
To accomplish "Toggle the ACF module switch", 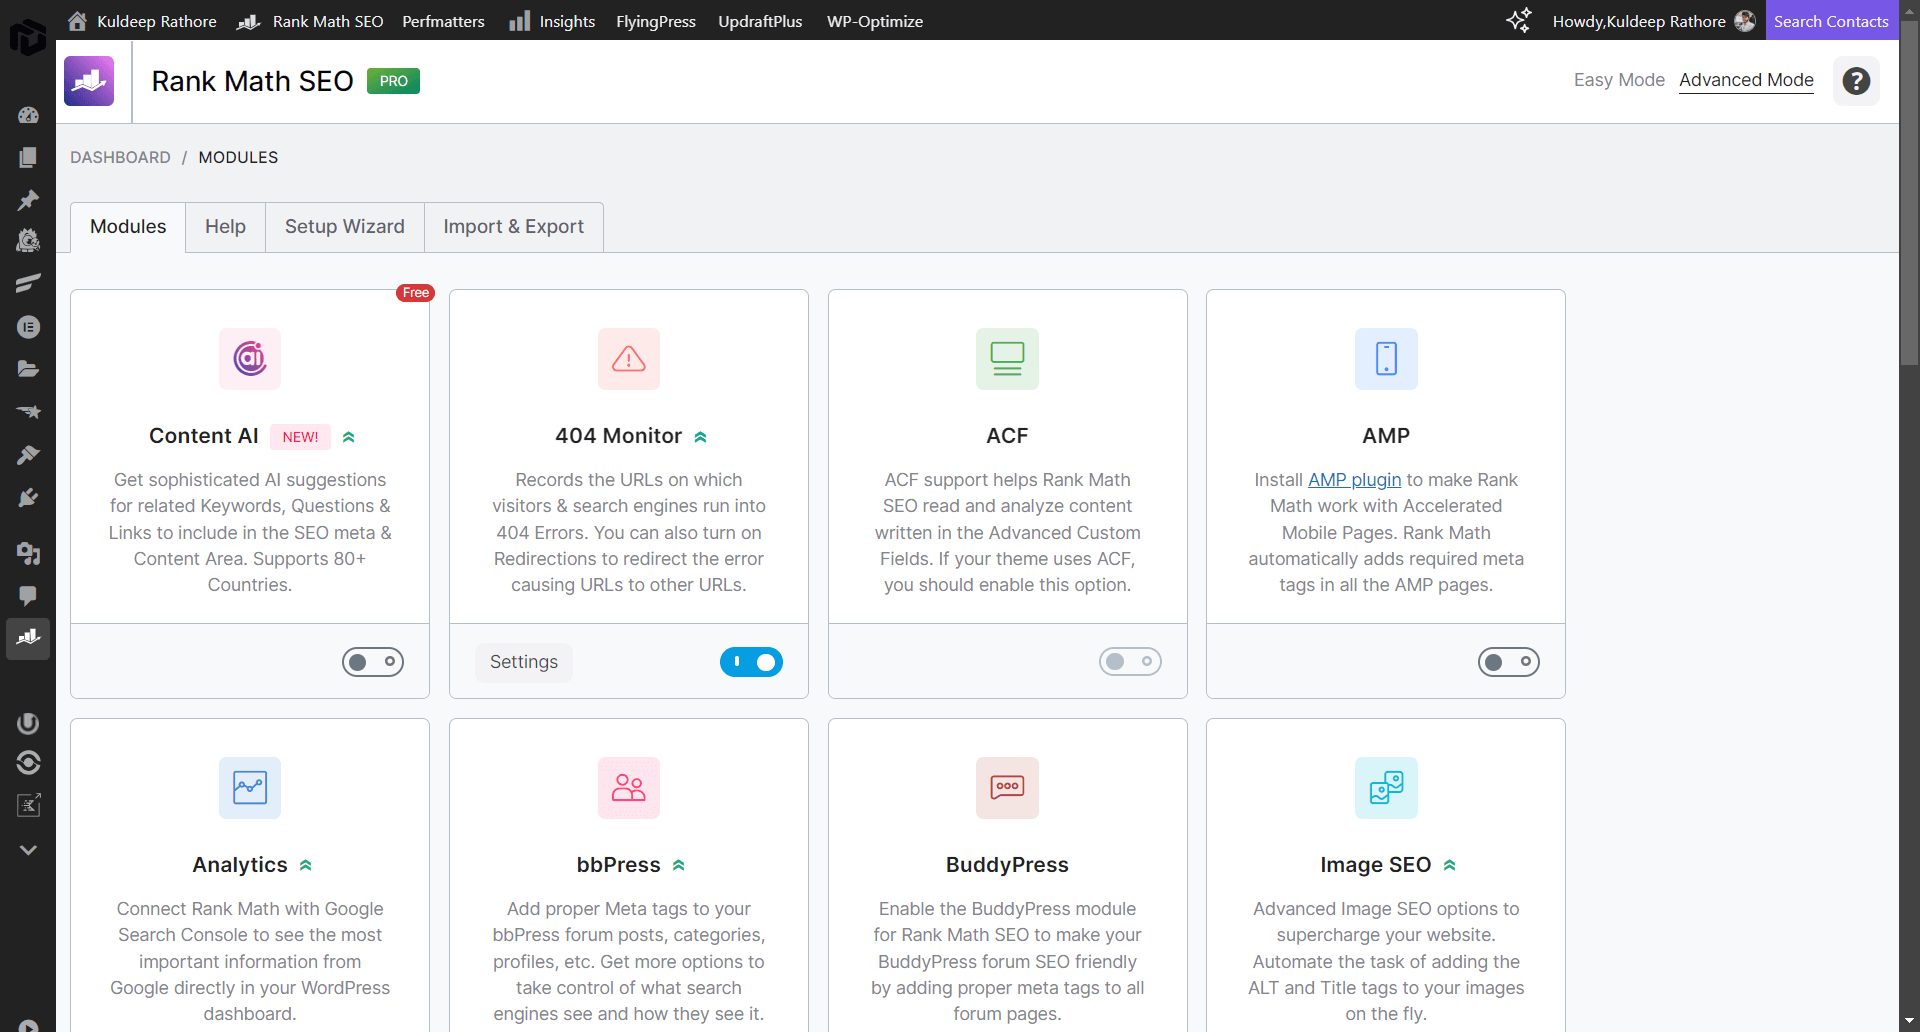I will tap(1130, 662).
